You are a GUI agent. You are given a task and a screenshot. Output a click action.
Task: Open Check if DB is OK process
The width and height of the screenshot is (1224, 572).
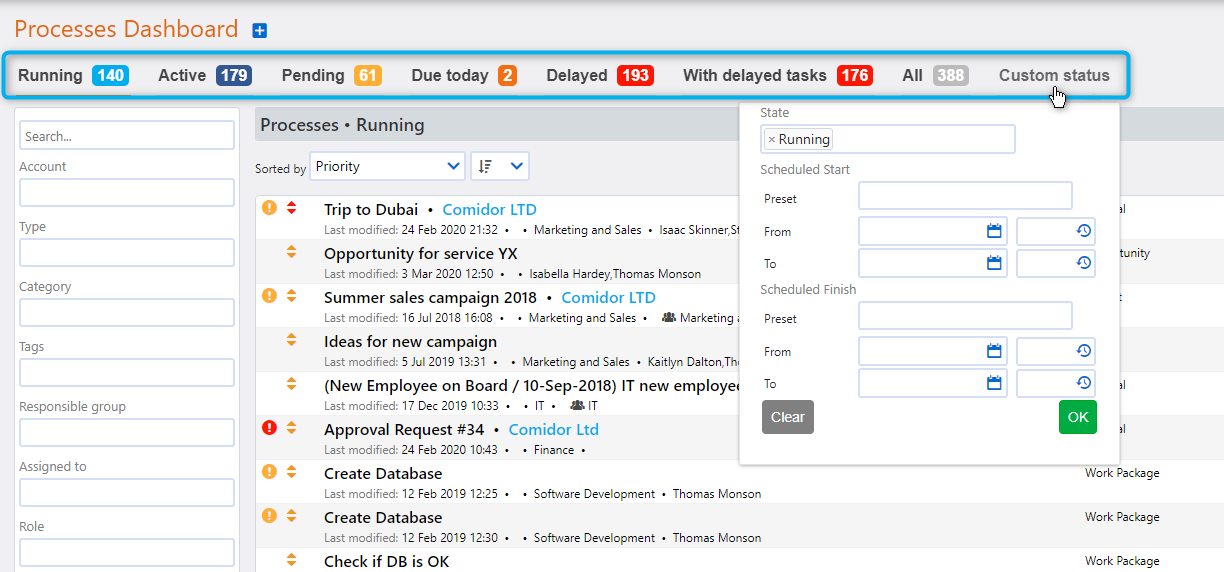click(387, 561)
